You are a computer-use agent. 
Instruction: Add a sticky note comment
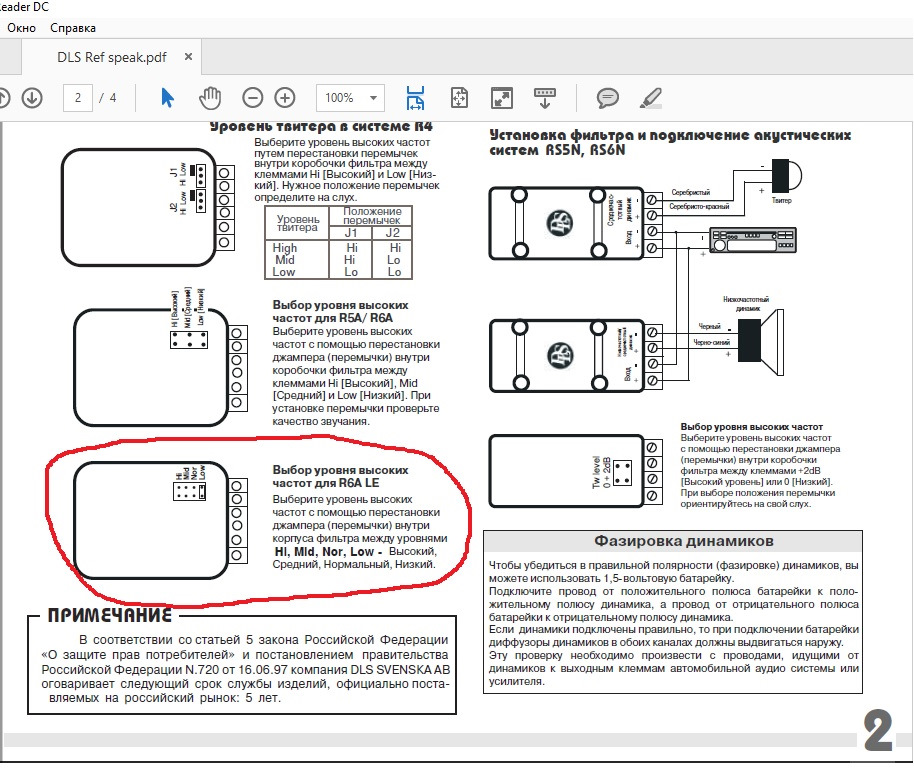607,98
